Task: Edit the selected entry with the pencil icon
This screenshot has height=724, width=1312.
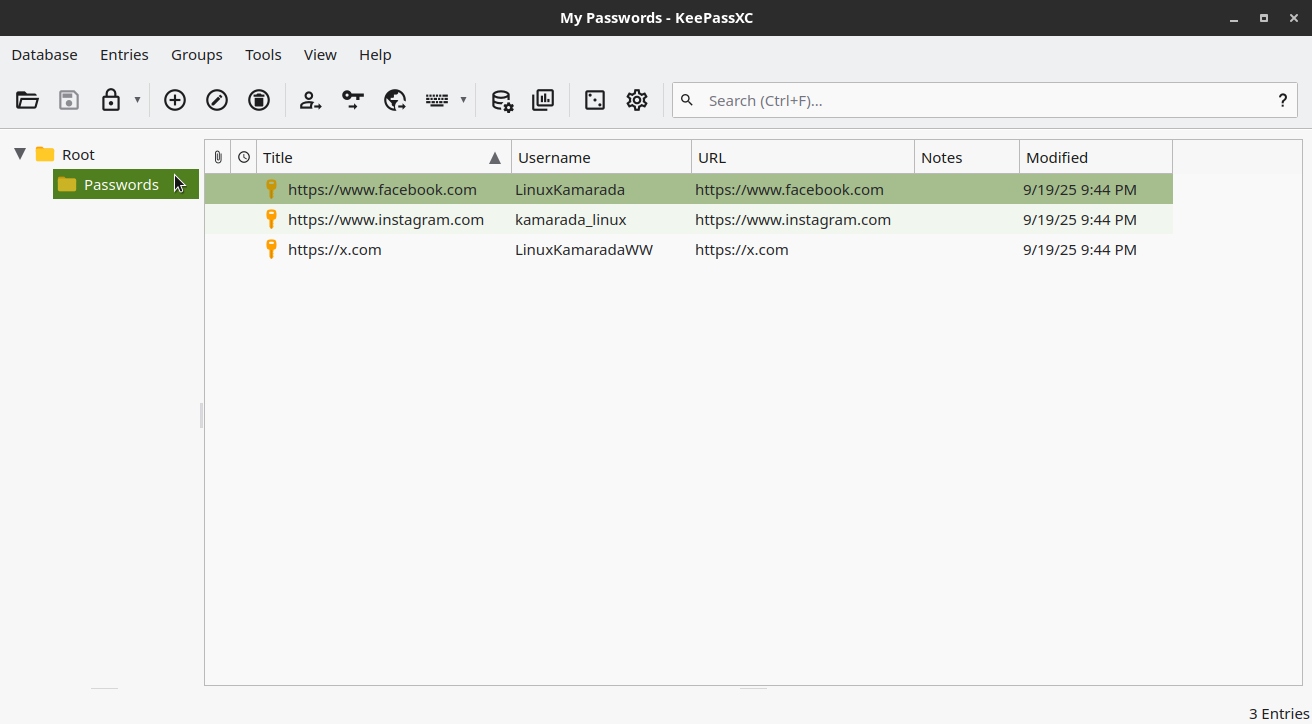Action: (217, 100)
